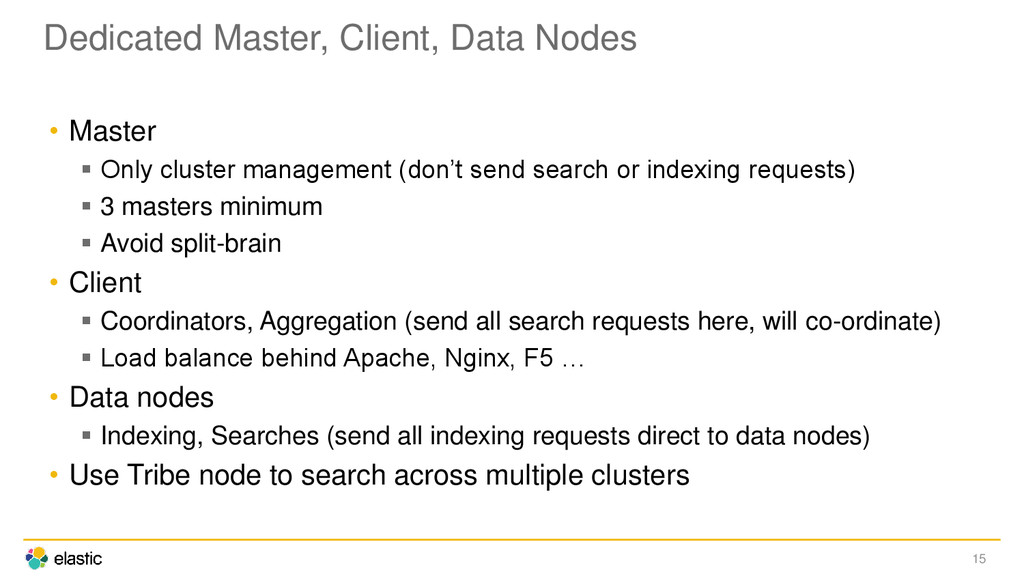Click the 3 masters minimum line

click(212, 207)
